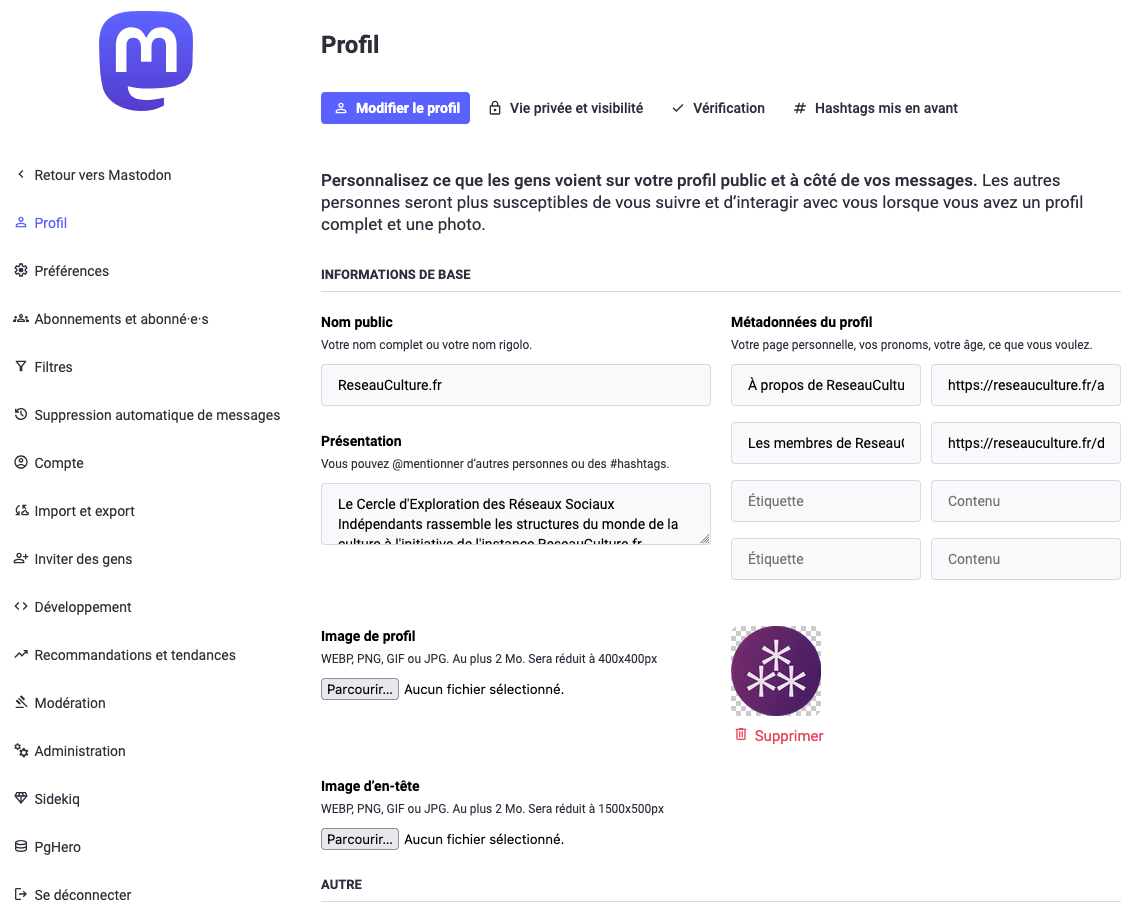
Task: Select the Hashtags mis en avant tab
Action: click(875, 108)
